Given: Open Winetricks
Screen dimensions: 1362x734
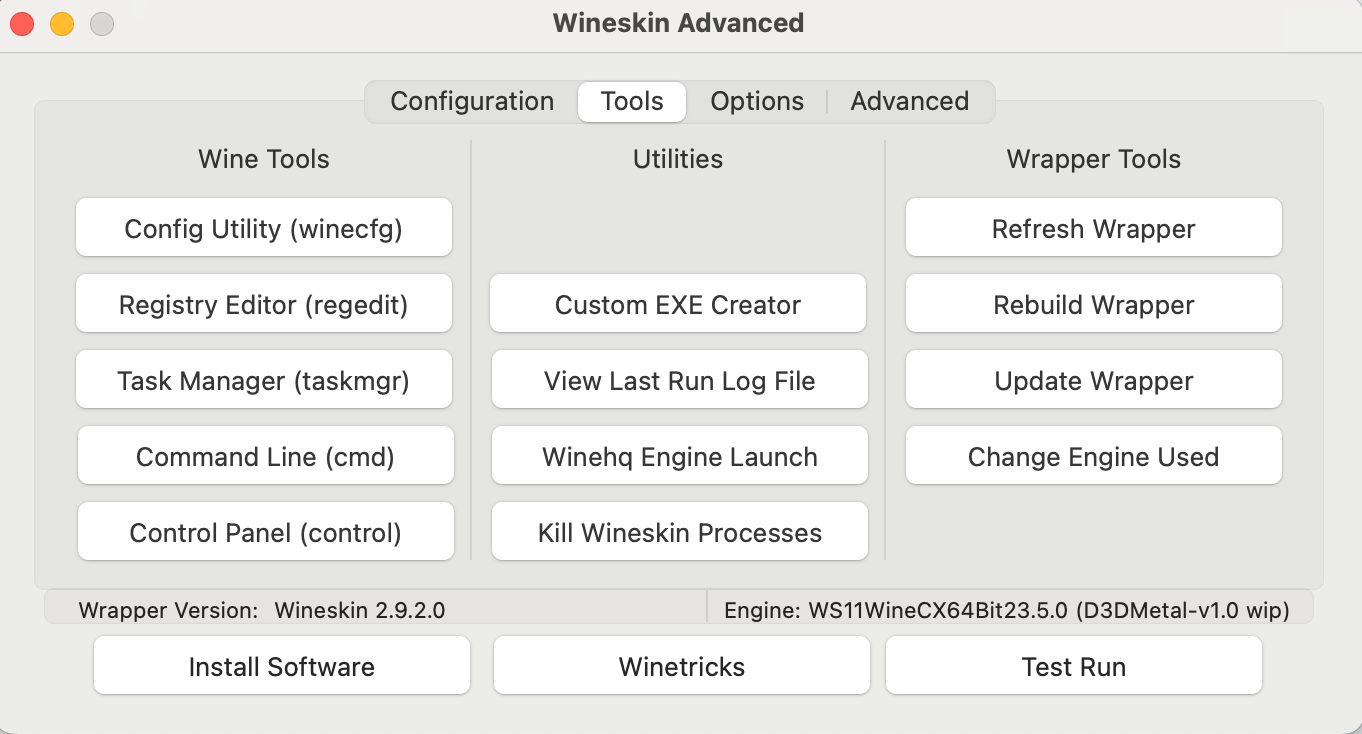Looking at the screenshot, I should coord(682,667).
